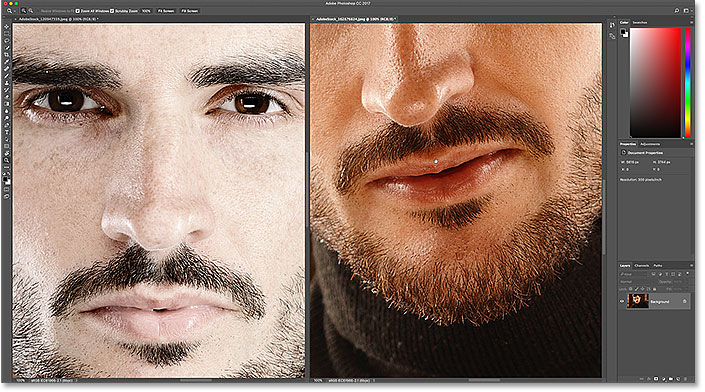705x392 pixels.
Task: Open the workspace switcher at top right
Action: click(687, 10)
